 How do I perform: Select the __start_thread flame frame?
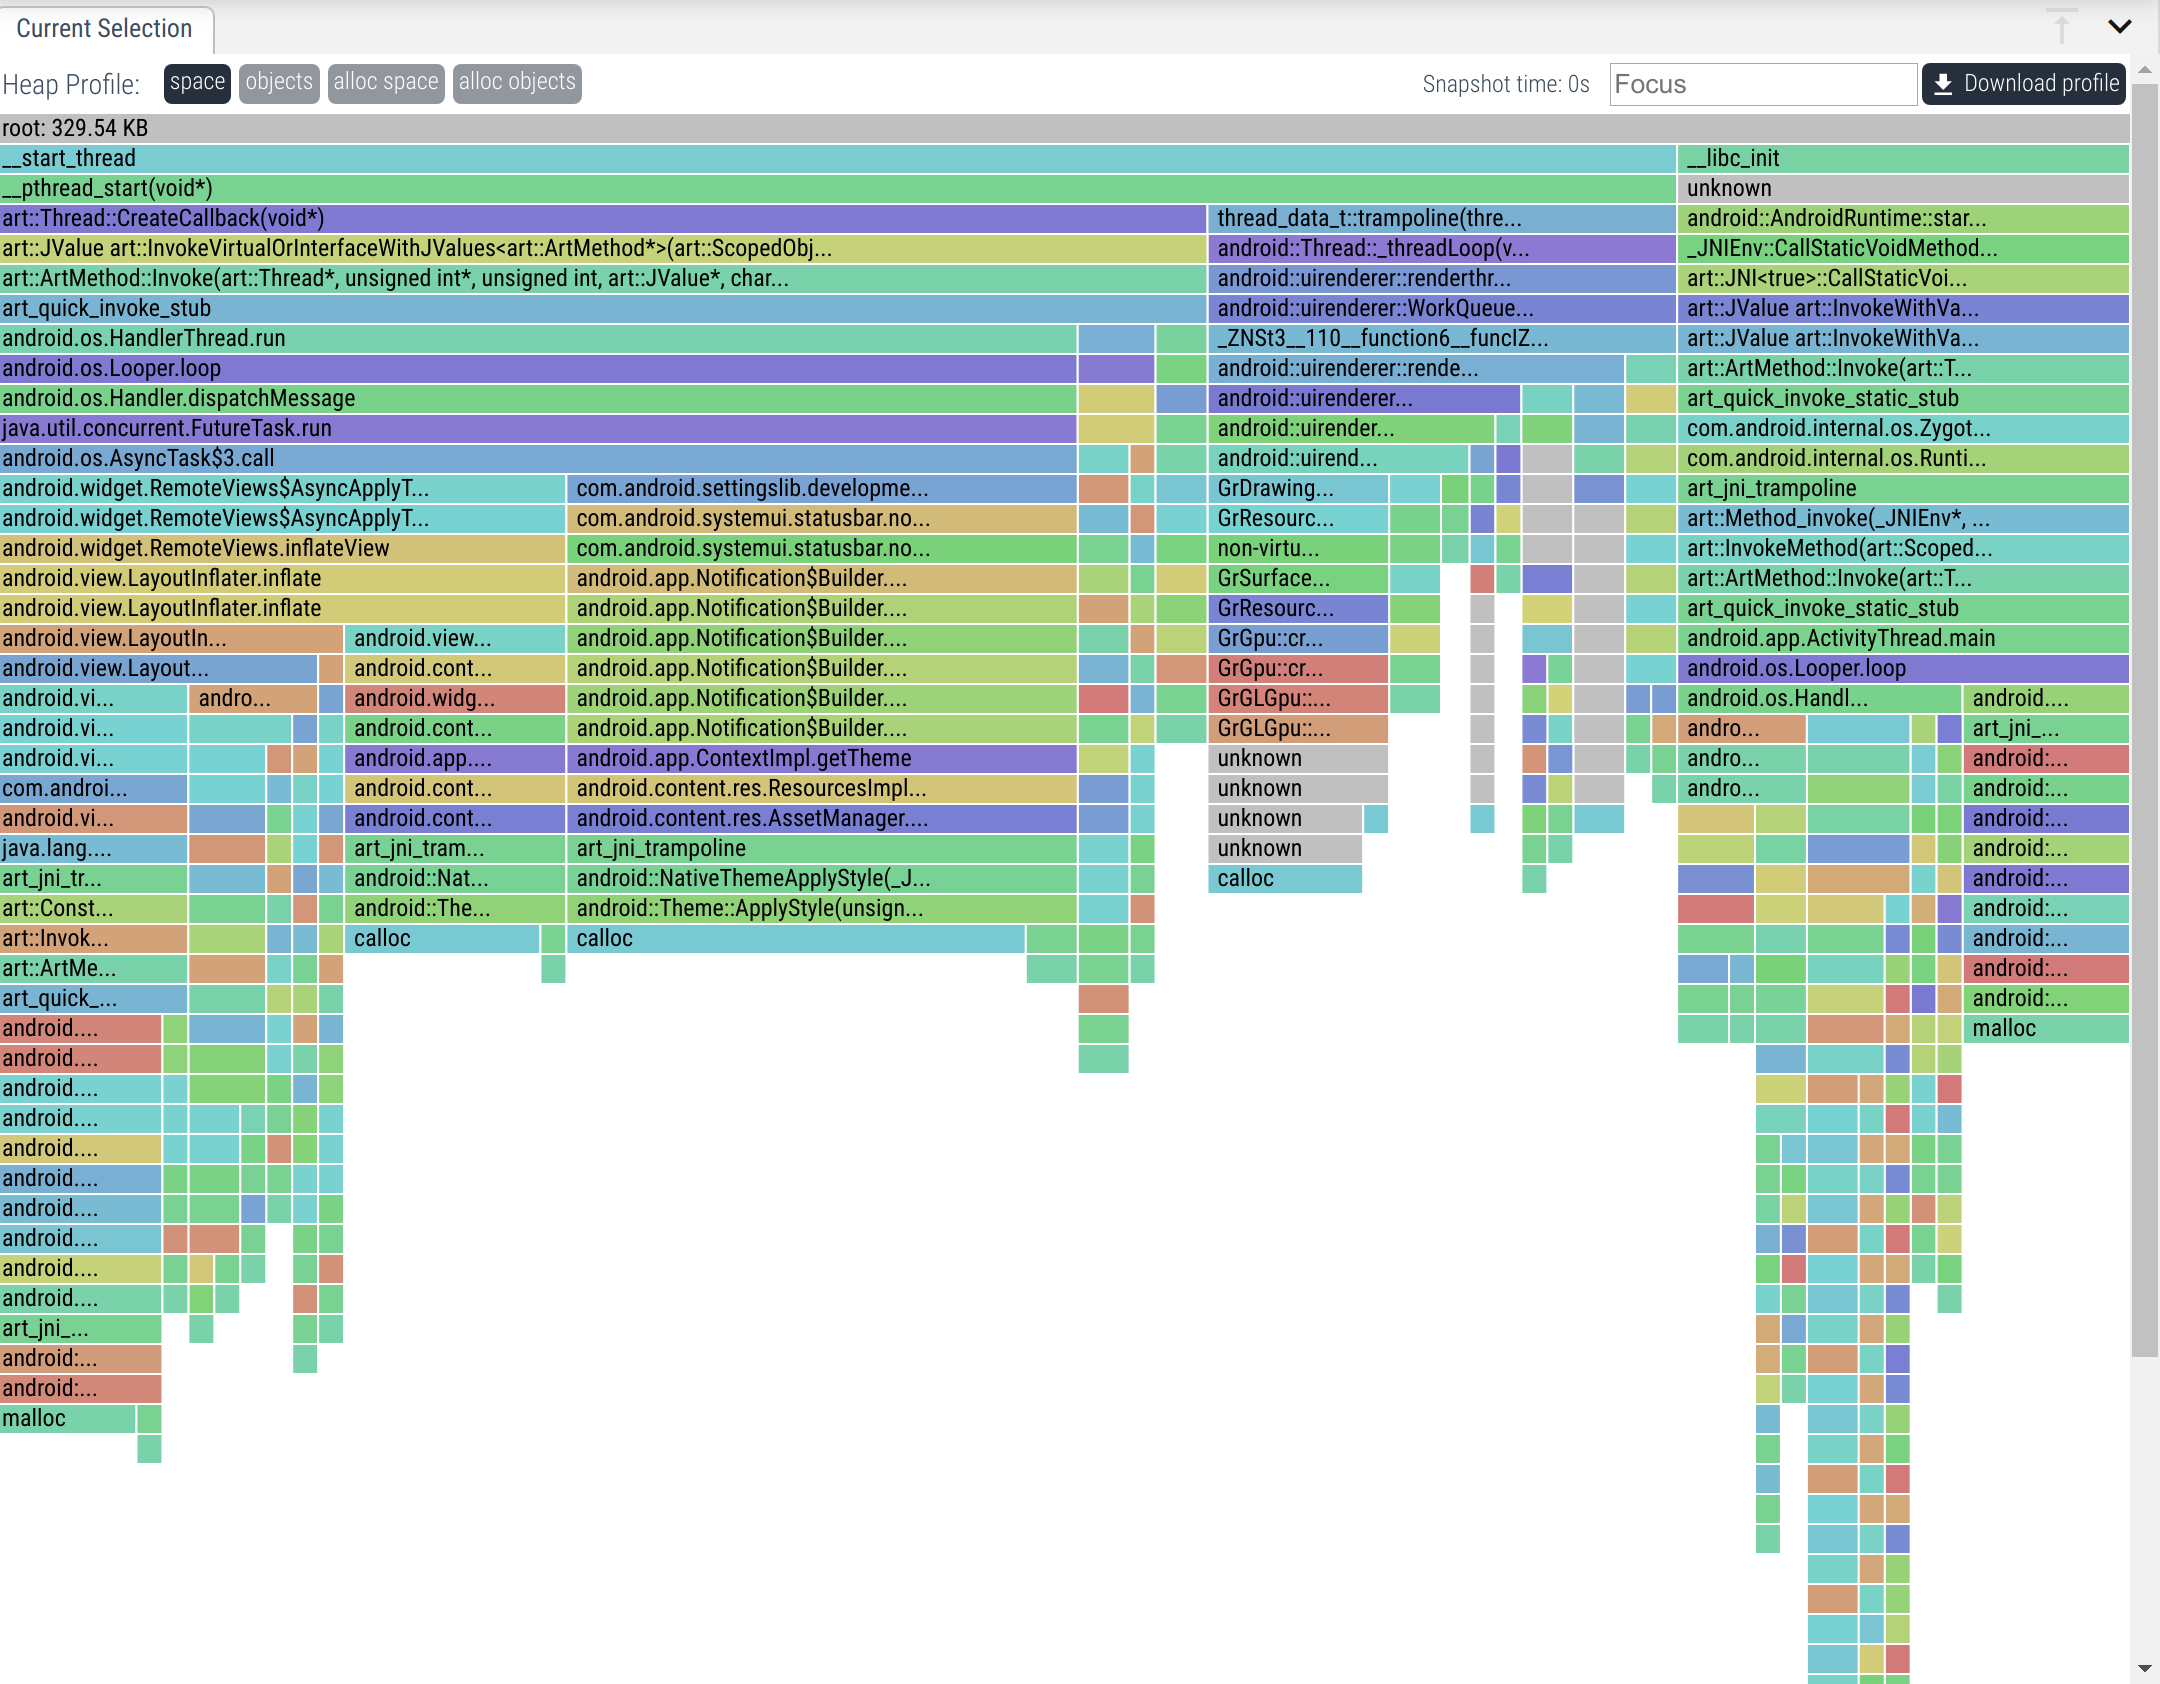coord(837,158)
